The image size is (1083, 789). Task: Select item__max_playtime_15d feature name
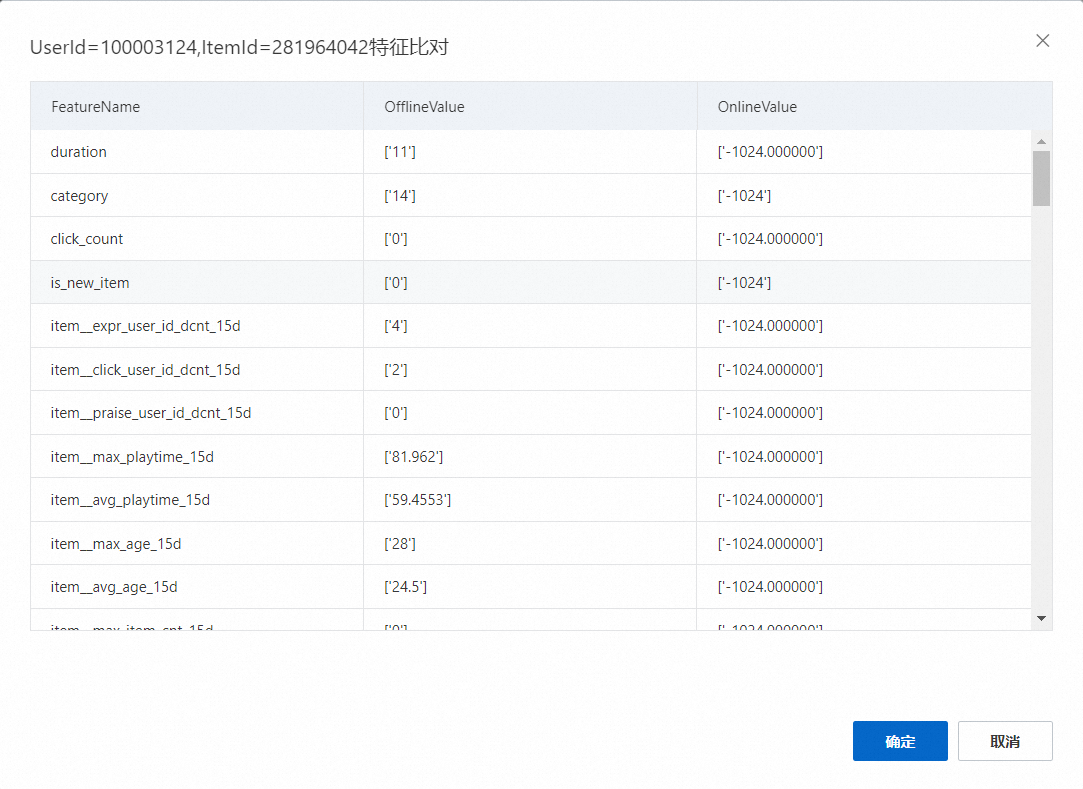tap(132, 457)
